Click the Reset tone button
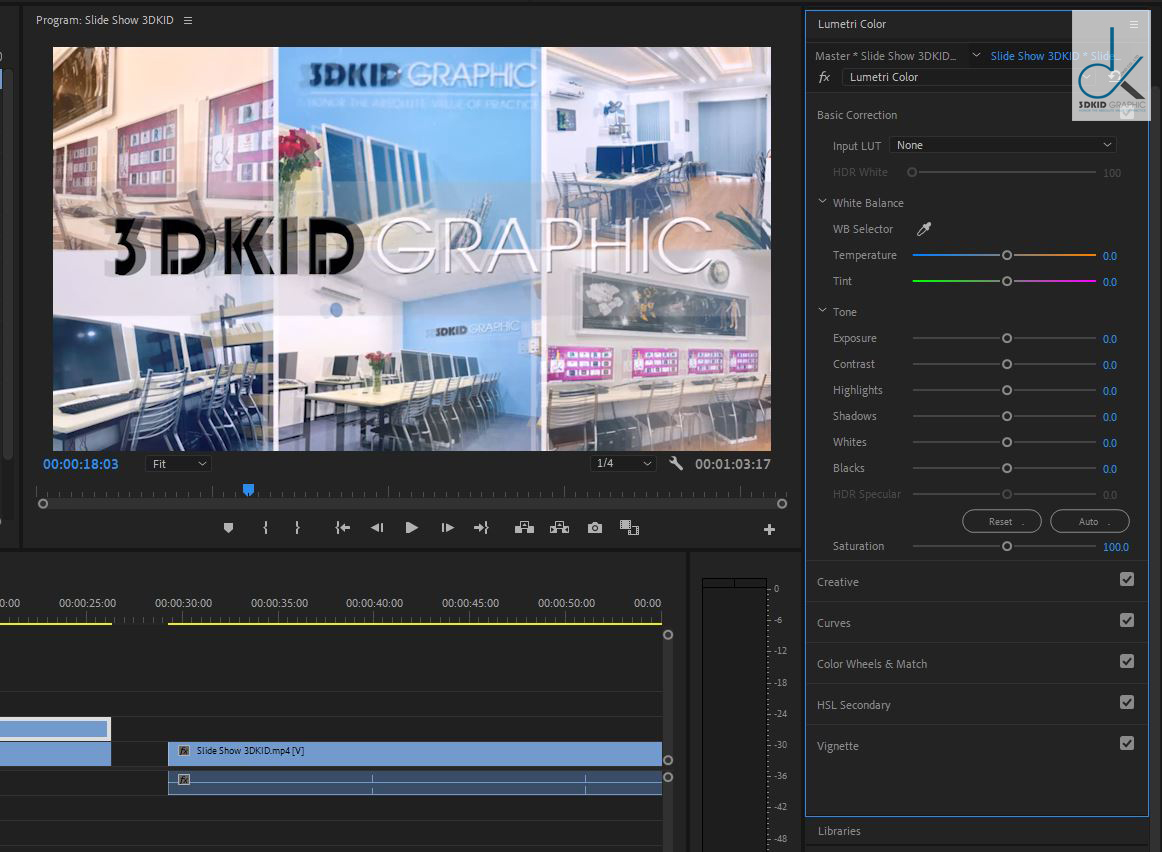The height and width of the screenshot is (852, 1162). (x=1001, y=522)
